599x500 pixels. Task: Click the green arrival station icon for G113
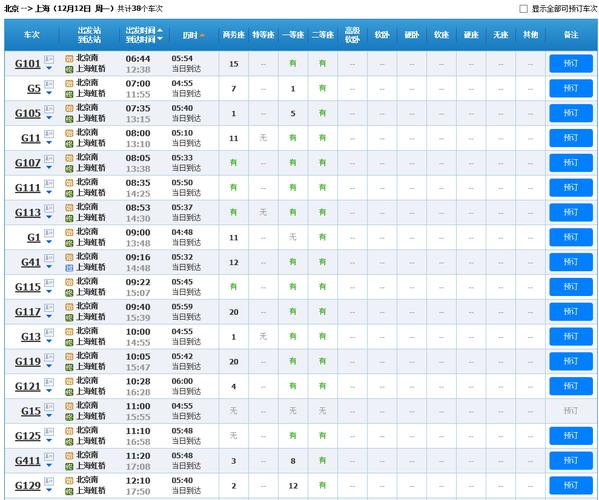[x=69, y=218]
